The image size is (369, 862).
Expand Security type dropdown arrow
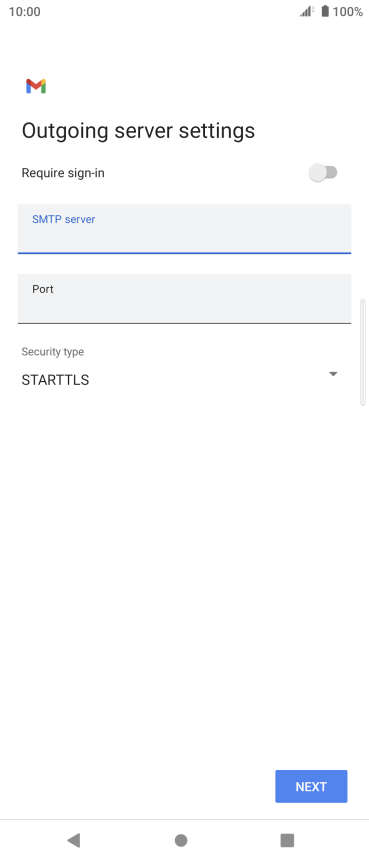(x=333, y=374)
